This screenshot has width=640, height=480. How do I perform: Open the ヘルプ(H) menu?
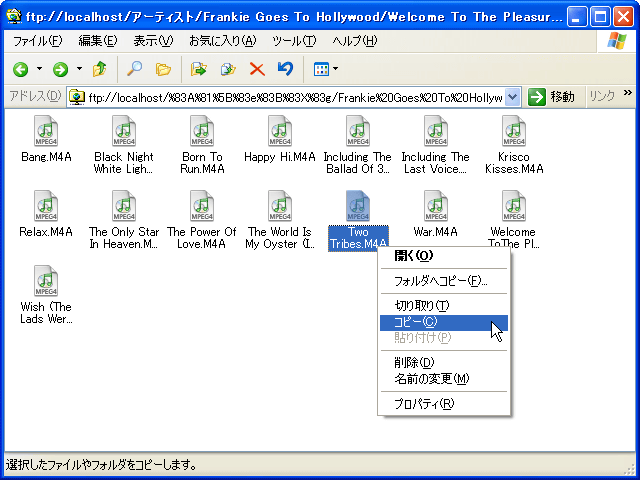[354, 41]
